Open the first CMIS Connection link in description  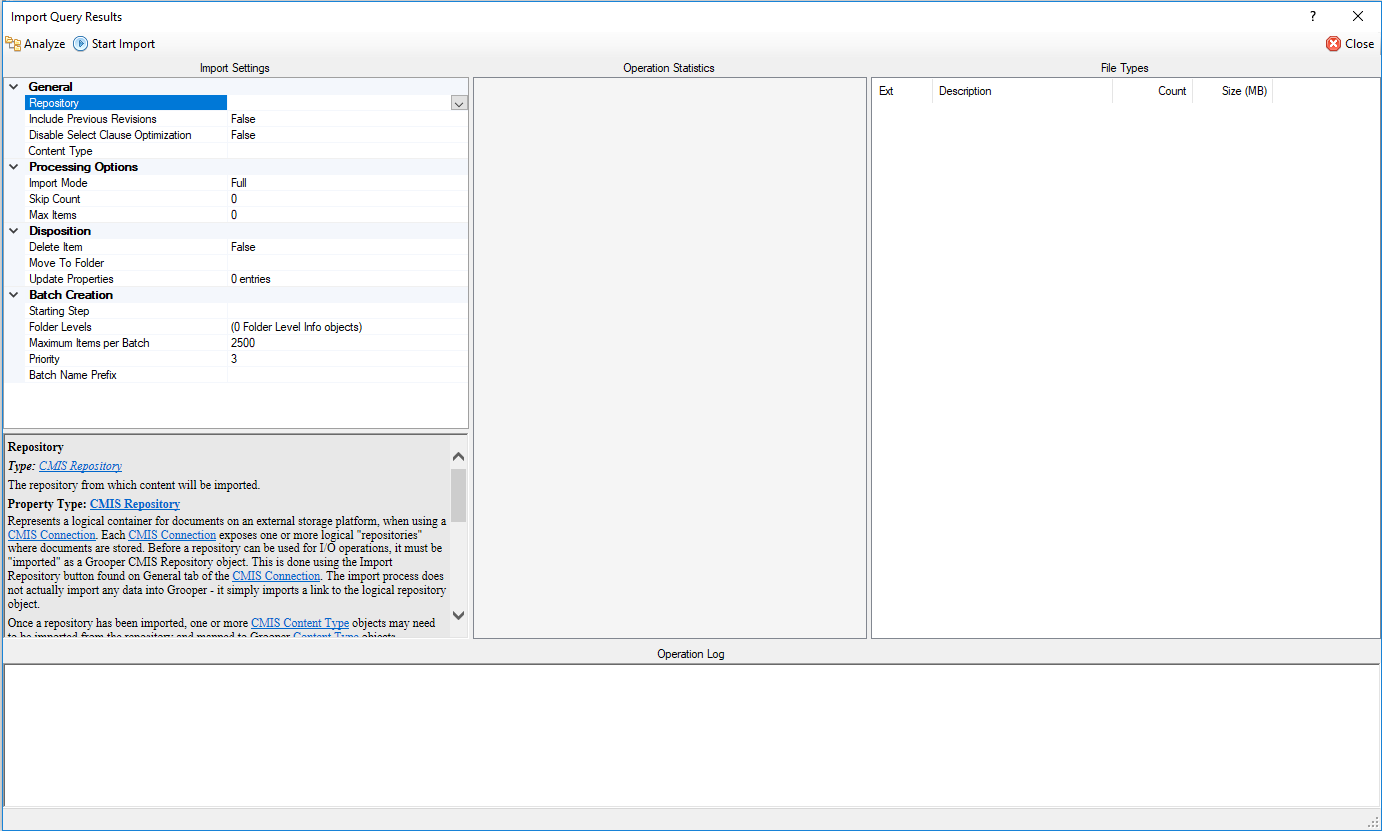52,535
